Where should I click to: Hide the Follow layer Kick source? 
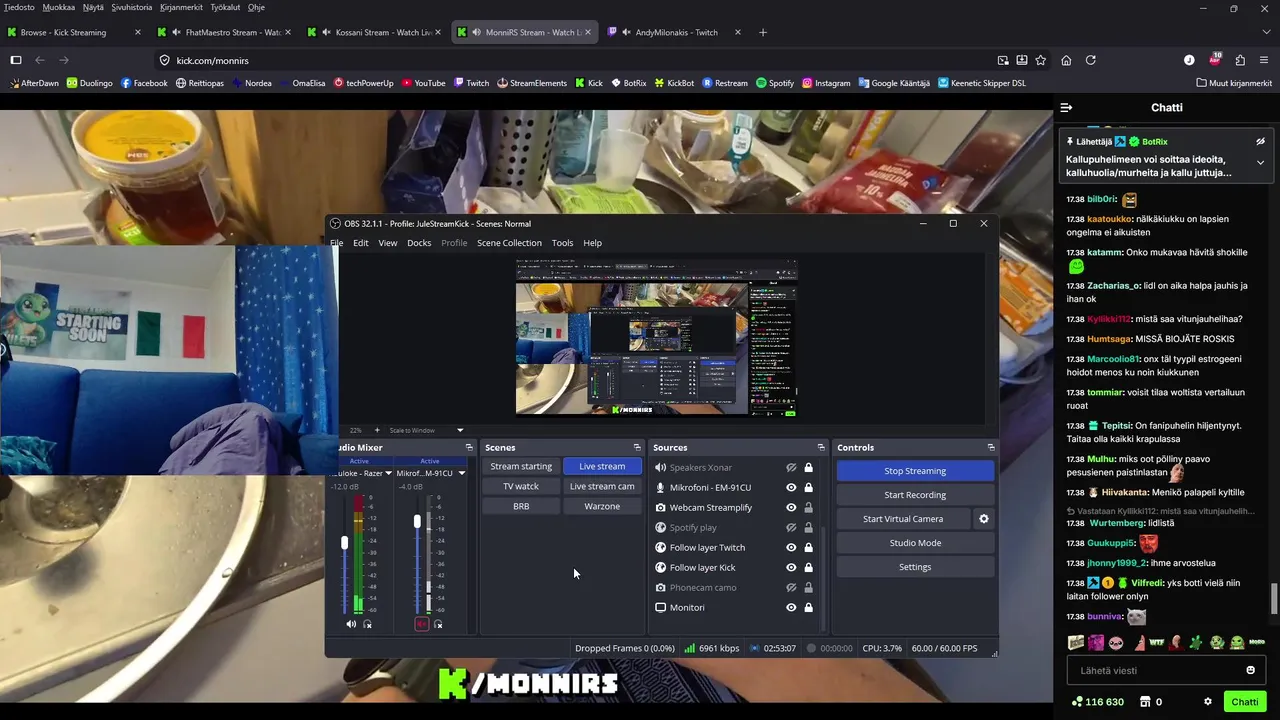[791, 568]
